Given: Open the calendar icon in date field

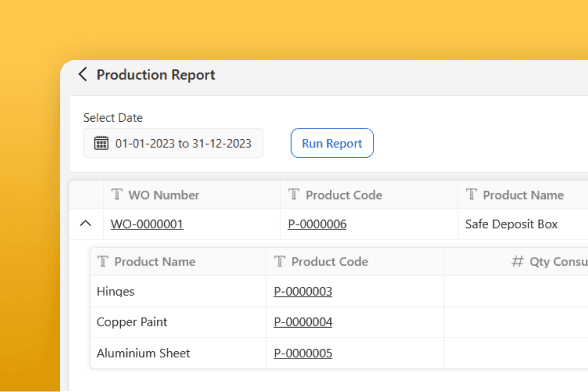Looking at the screenshot, I should click(x=101, y=143).
